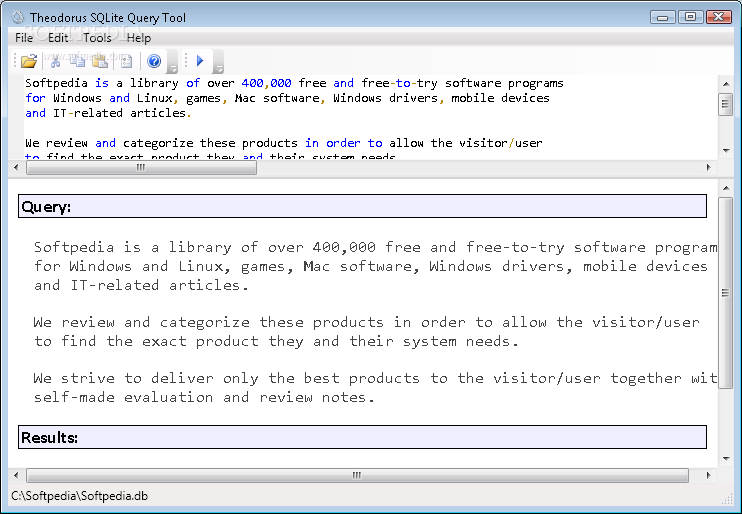The image size is (742, 514).
Task: Click the 'Query:' section header
Action: 362,206
